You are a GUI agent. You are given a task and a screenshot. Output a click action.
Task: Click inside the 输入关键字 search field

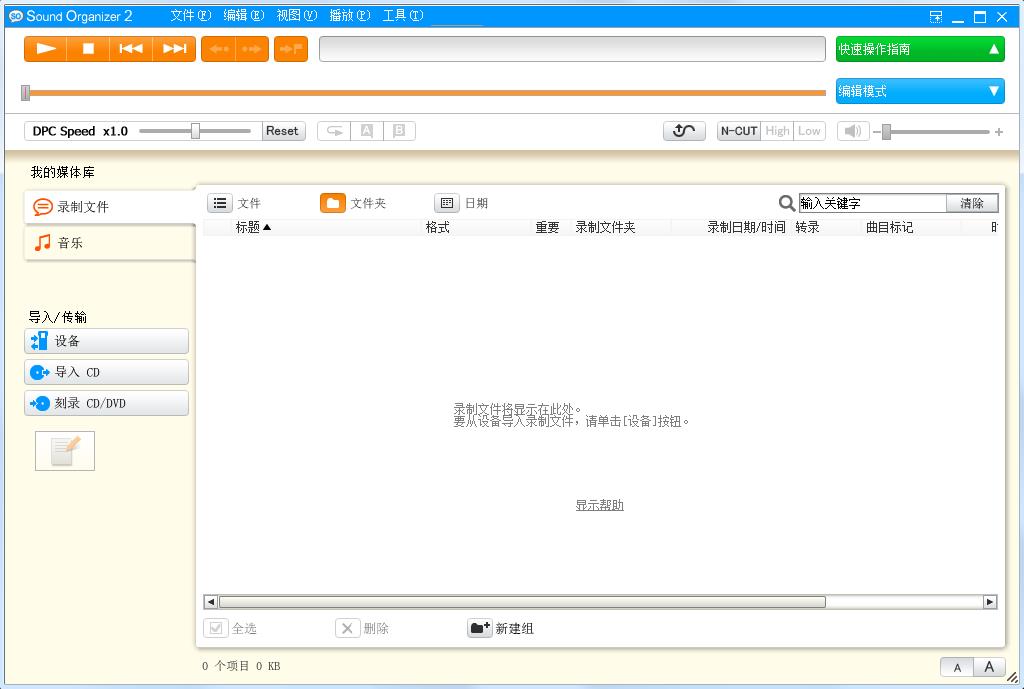pos(870,202)
